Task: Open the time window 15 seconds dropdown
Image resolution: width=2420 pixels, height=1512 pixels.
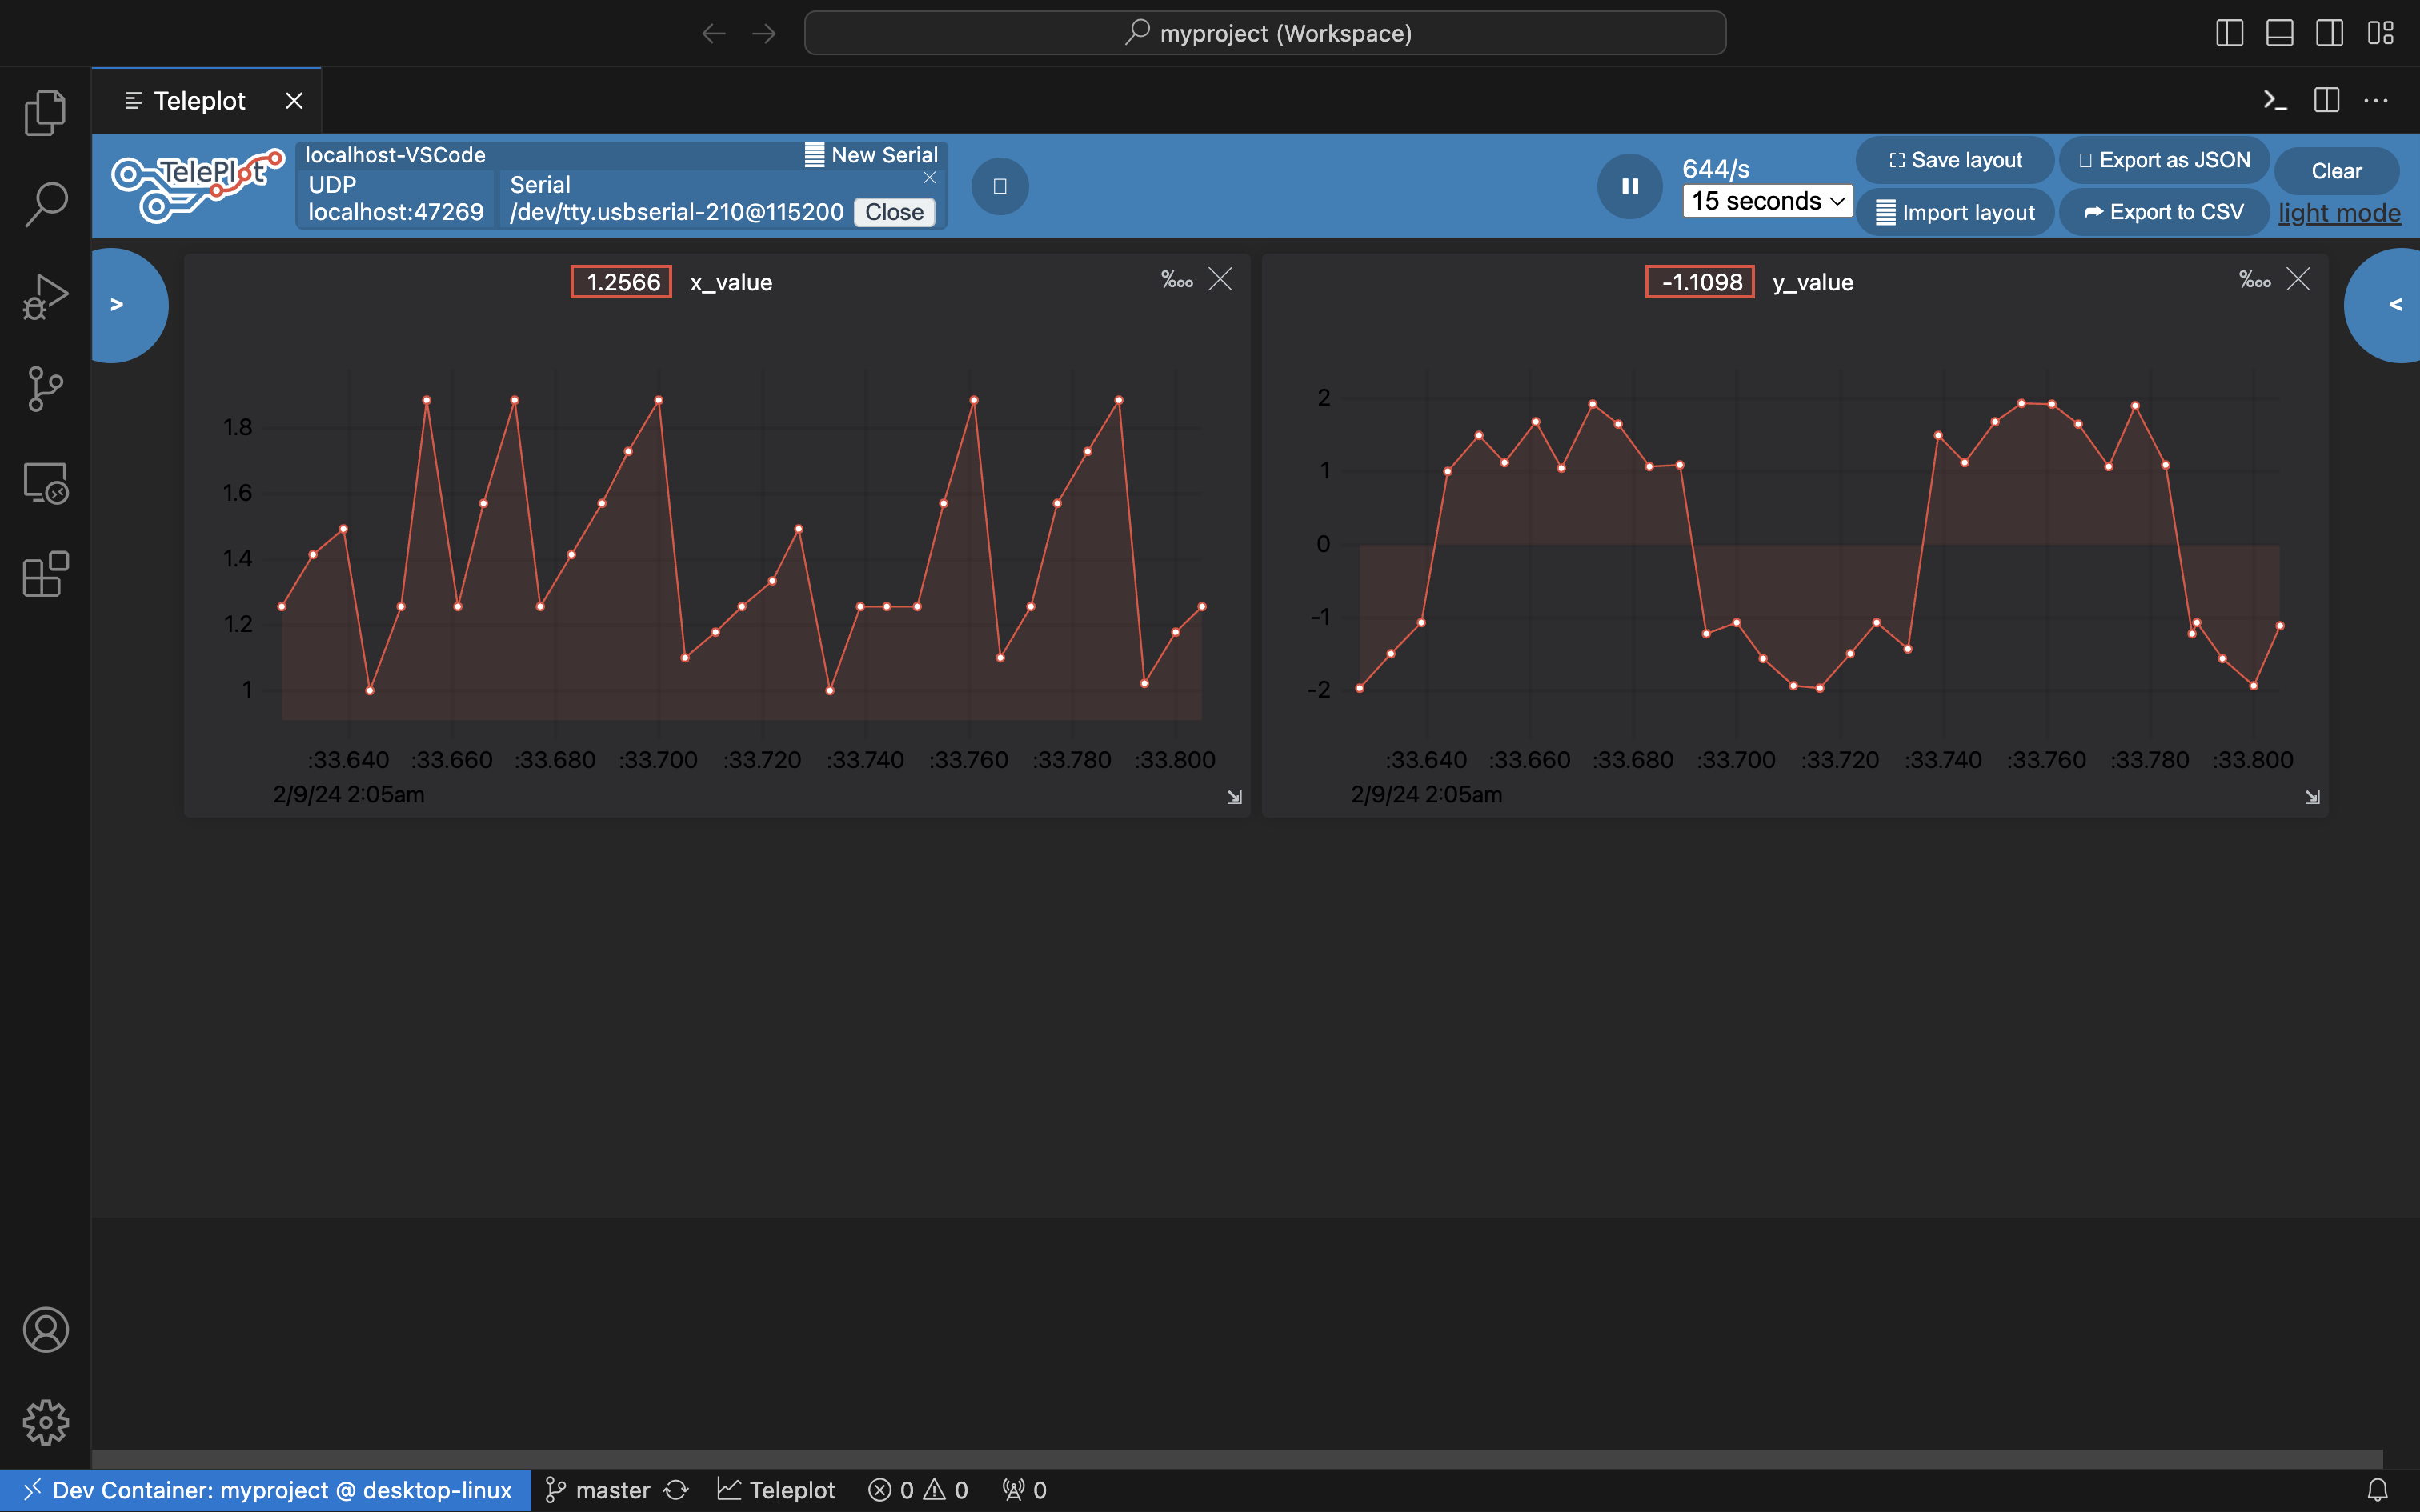Action: [x=1767, y=201]
